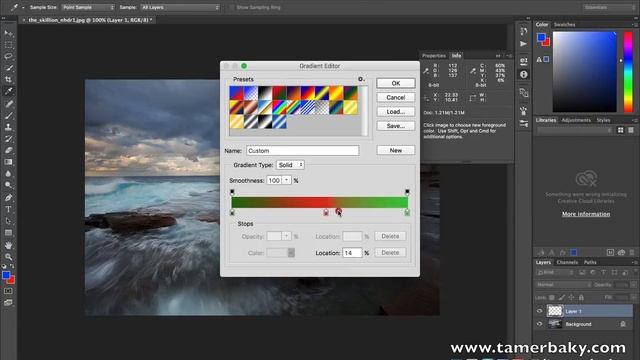Toggle lock position in Layers panel
Image resolution: width=640 pixels, height=360 pixels.
coord(571,298)
